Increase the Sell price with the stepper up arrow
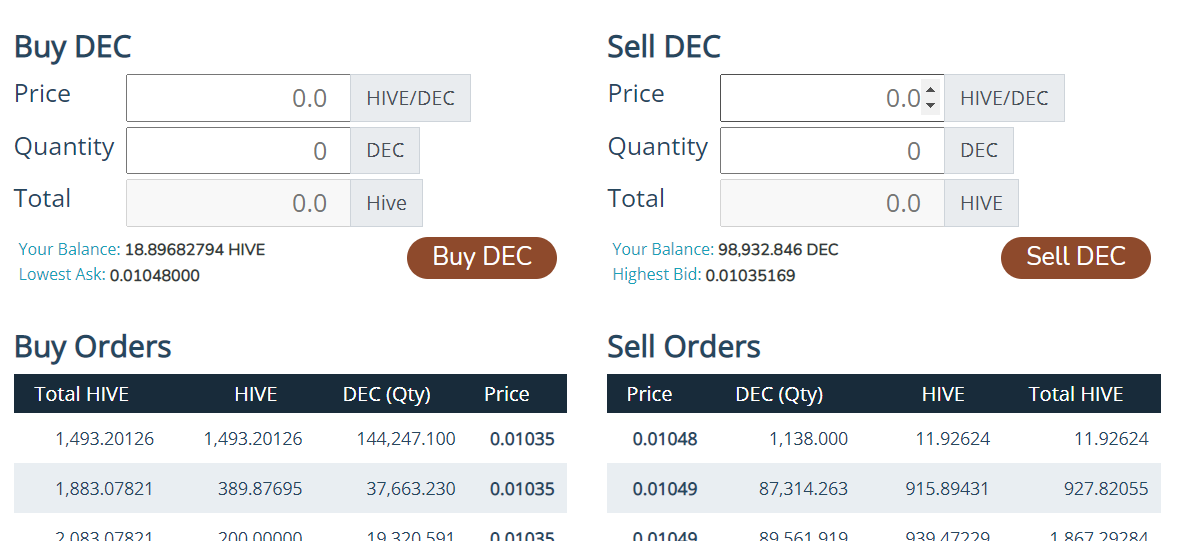This screenshot has height=541, width=1185. tap(931, 90)
